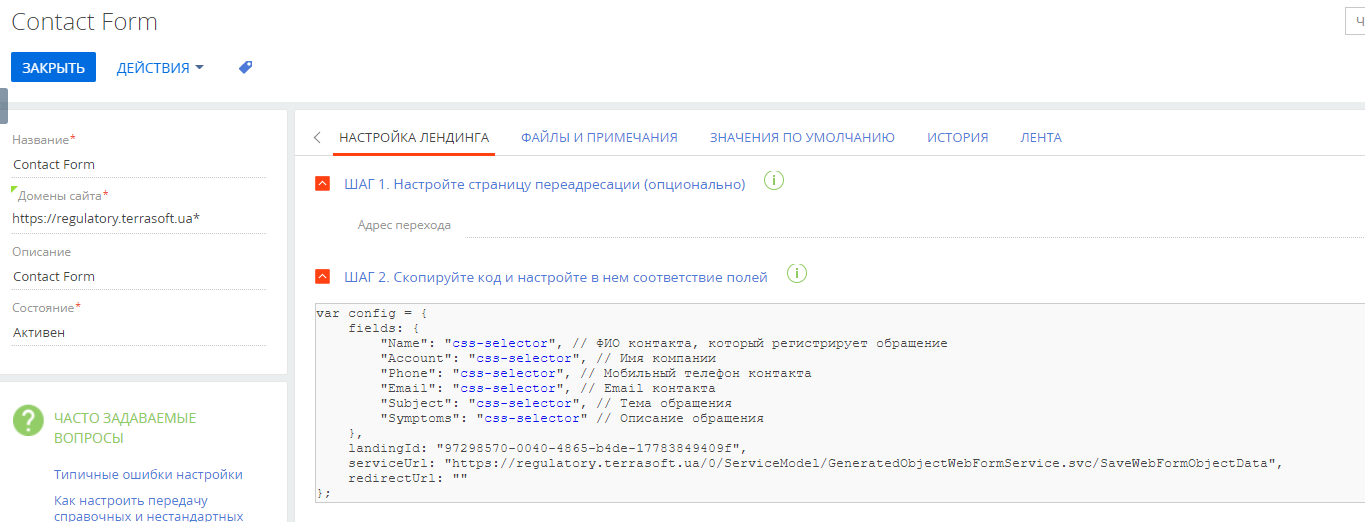Image resolution: width=1365 pixels, height=522 pixels.
Task: Click the Описание field
Action: (139, 277)
